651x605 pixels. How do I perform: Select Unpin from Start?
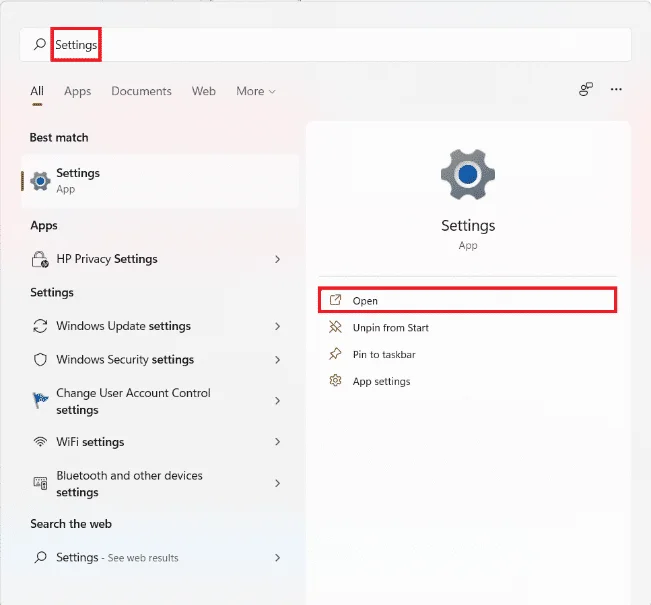467,328
